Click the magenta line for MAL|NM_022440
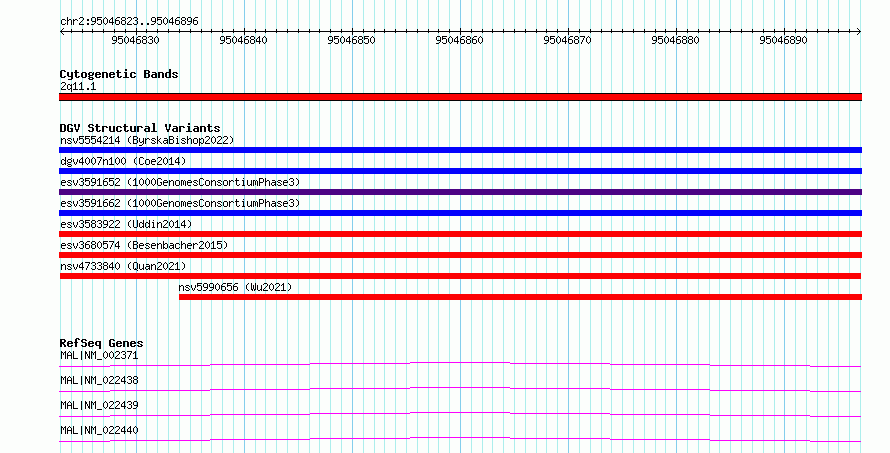The image size is (890, 453). [460, 439]
